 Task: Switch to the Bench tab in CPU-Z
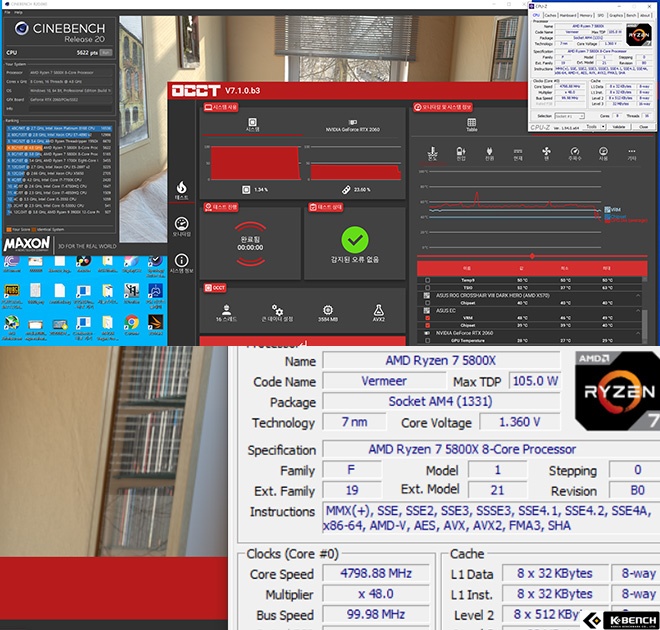pyautogui.click(x=631, y=15)
